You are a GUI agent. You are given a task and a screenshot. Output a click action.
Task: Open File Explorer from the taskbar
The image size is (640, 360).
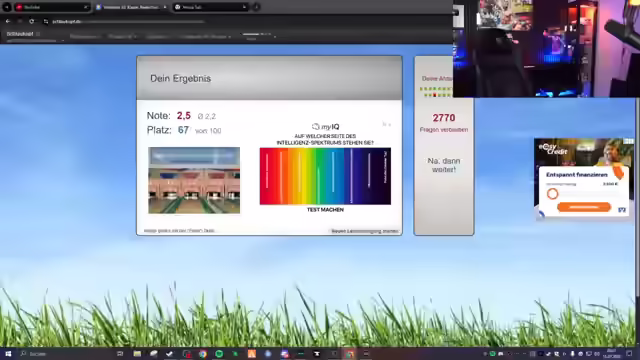(x=137, y=353)
